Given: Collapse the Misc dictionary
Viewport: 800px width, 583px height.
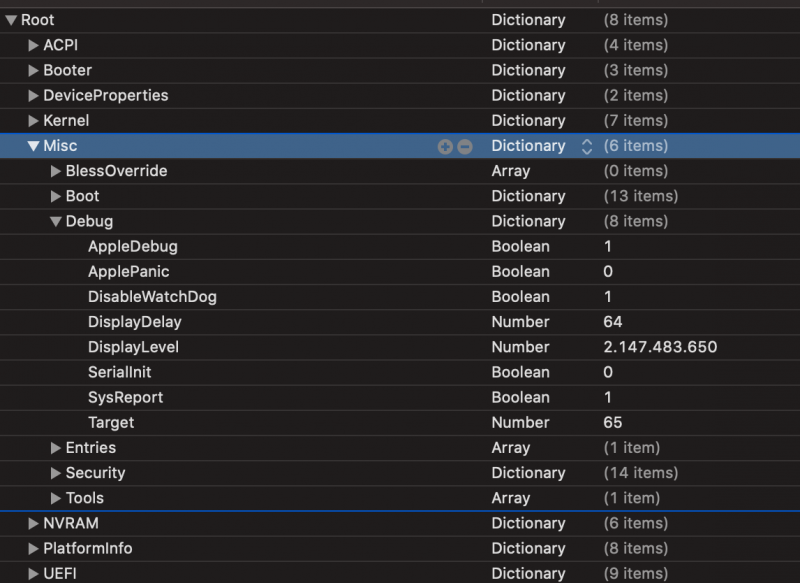Looking at the screenshot, I should (x=34, y=146).
